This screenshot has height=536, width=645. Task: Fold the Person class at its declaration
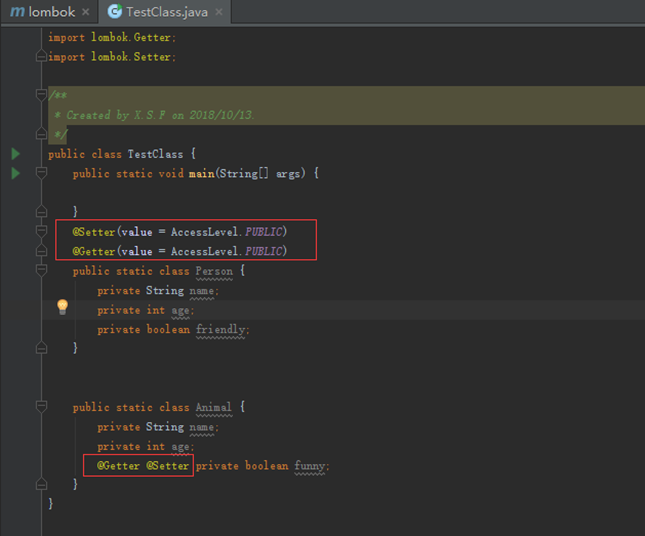(x=41, y=271)
